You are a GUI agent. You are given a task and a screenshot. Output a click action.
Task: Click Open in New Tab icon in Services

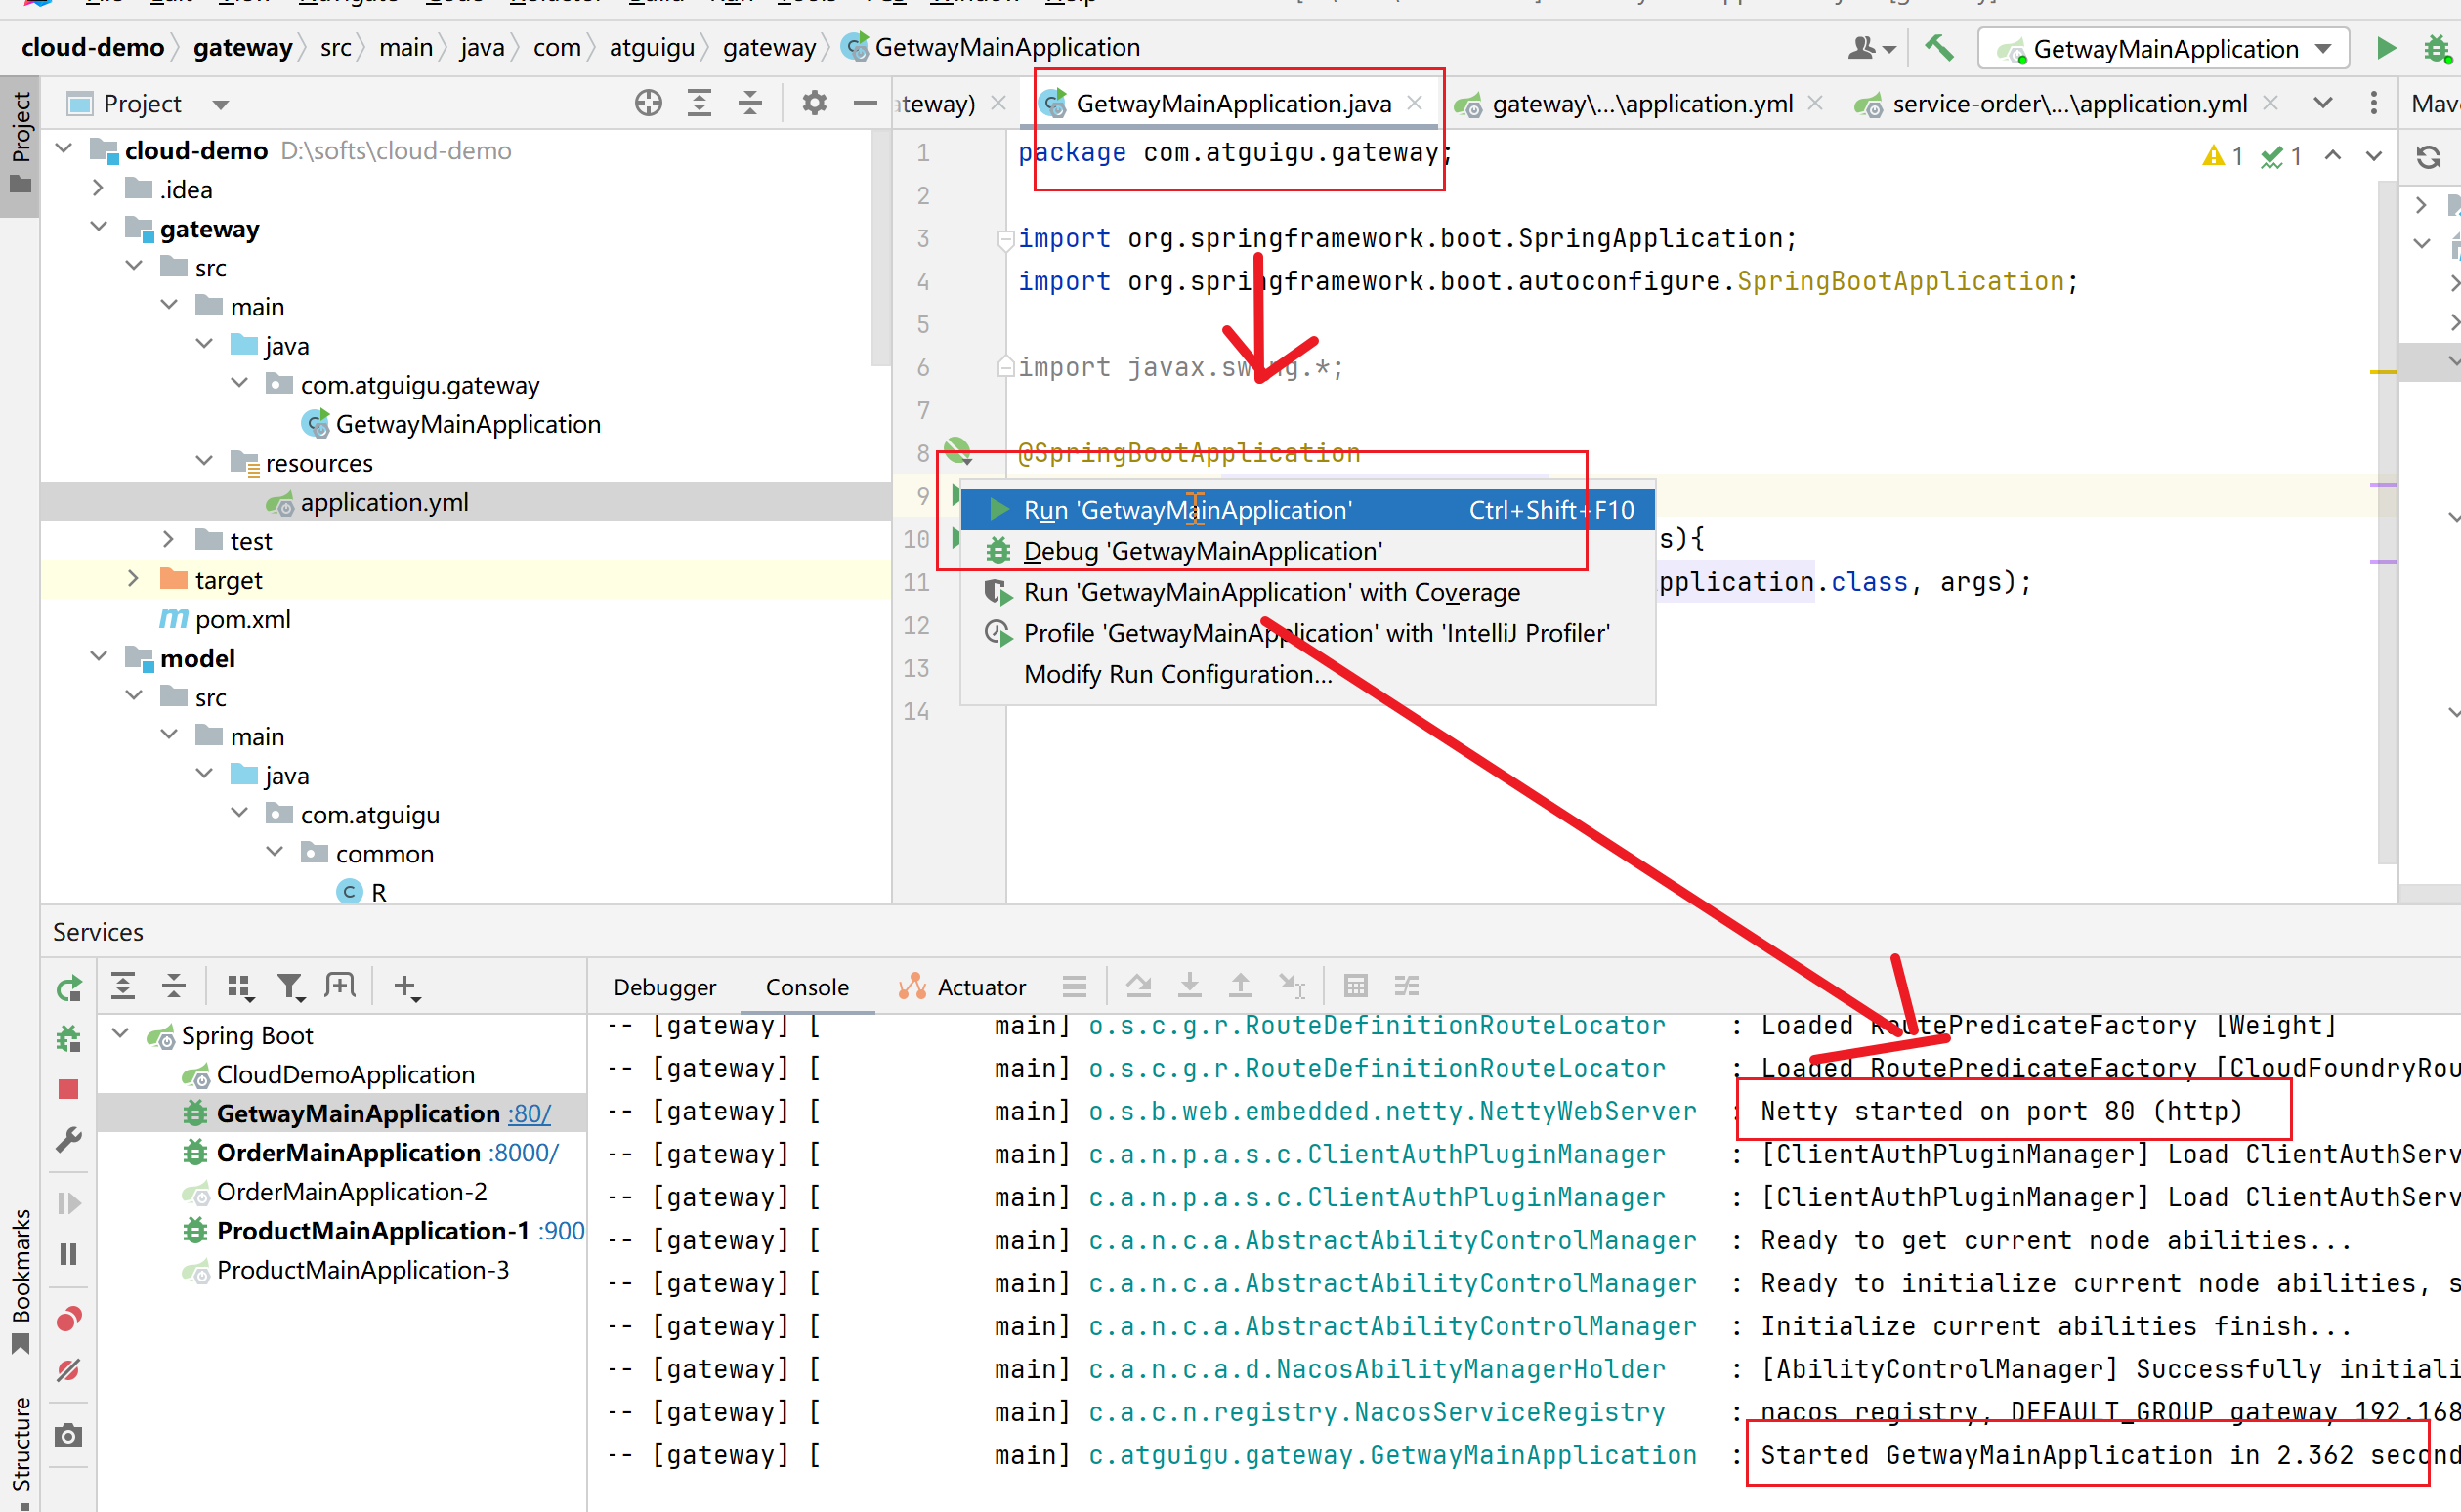coord(340,986)
